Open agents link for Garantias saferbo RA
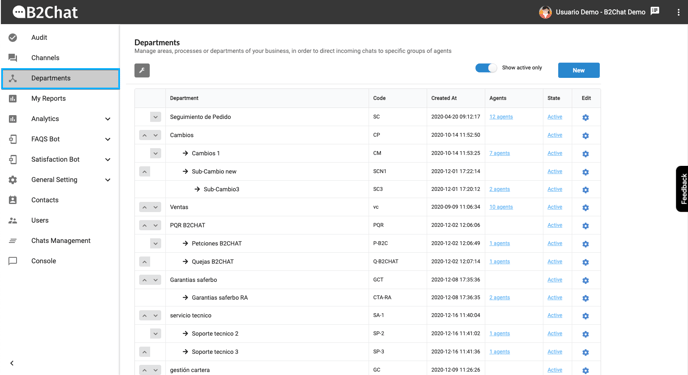 500,298
